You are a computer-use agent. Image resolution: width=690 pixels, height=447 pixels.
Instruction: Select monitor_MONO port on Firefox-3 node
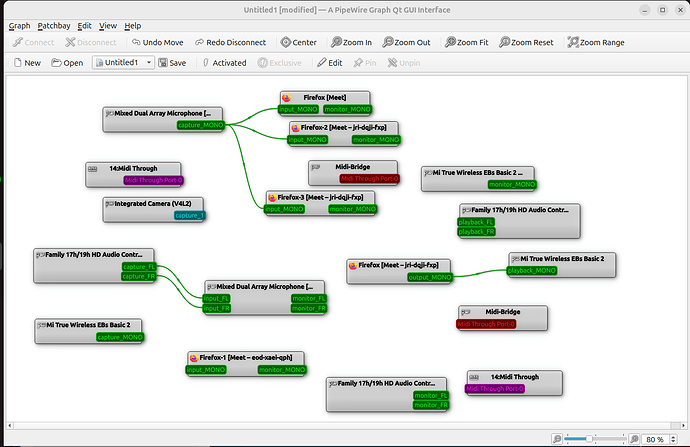[353, 209]
